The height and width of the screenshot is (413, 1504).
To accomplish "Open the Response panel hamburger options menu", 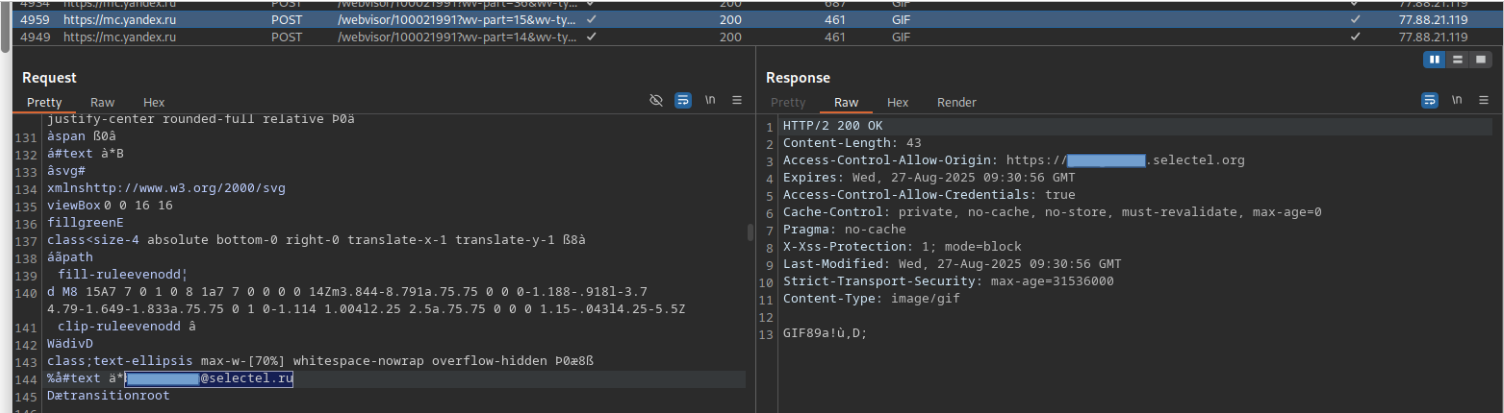I will (x=1482, y=101).
